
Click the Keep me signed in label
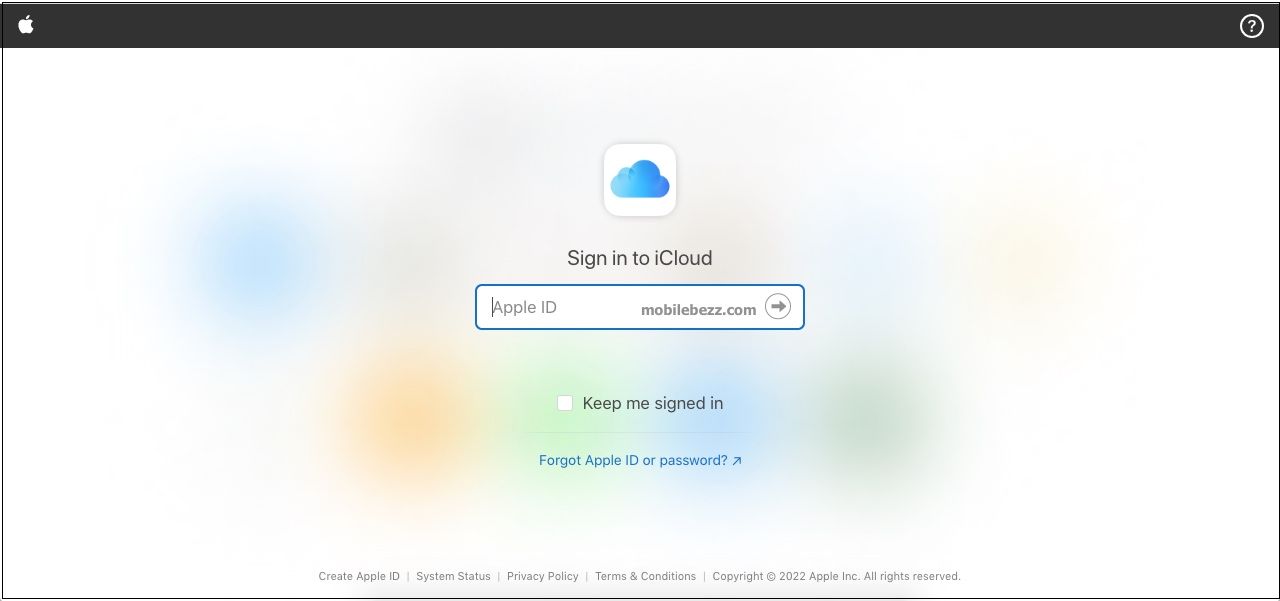click(653, 403)
